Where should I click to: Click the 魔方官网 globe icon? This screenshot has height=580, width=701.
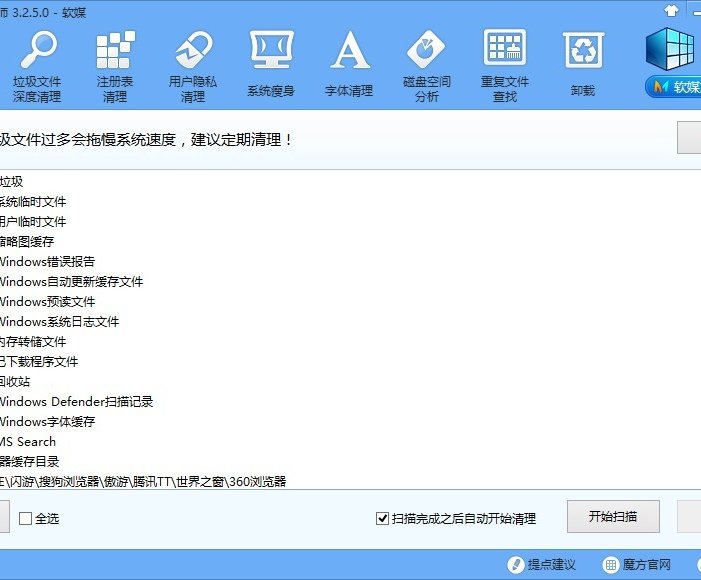click(611, 565)
